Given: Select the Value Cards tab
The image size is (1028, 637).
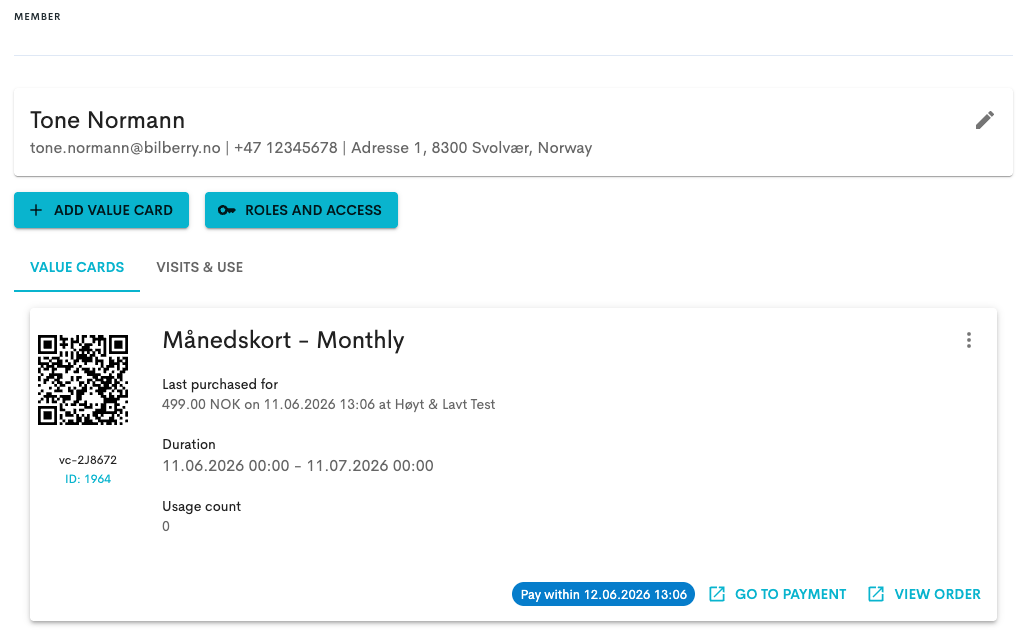Looking at the screenshot, I should [x=77, y=267].
